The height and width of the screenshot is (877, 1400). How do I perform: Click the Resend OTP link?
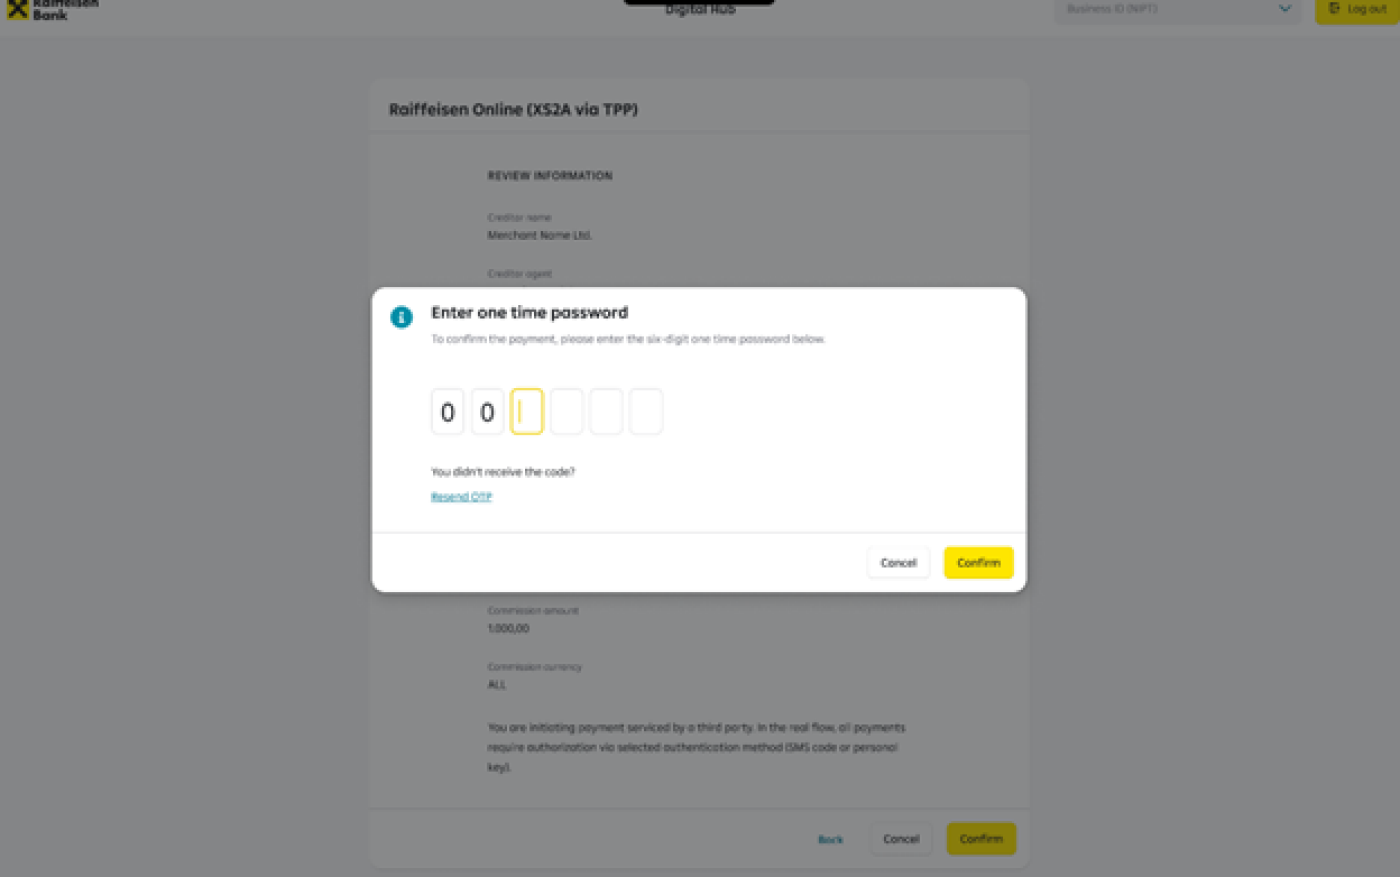(x=461, y=497)
